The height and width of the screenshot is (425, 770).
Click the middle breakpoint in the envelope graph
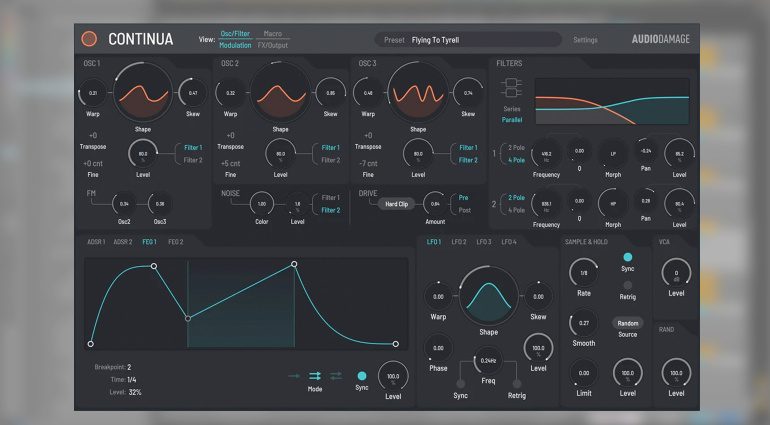(x=188, y=318)
